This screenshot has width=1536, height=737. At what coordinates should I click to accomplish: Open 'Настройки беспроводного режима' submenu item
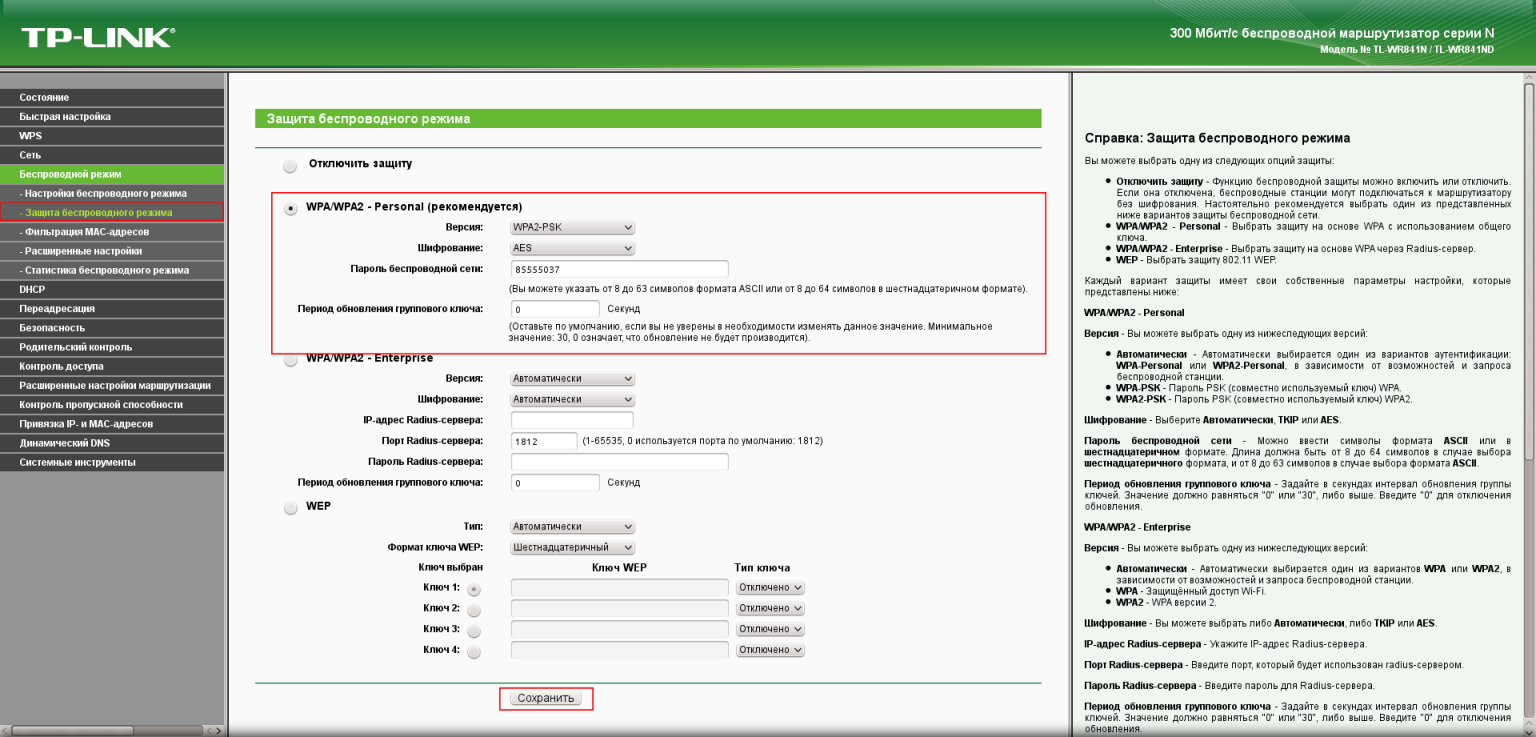coord(105,193)
